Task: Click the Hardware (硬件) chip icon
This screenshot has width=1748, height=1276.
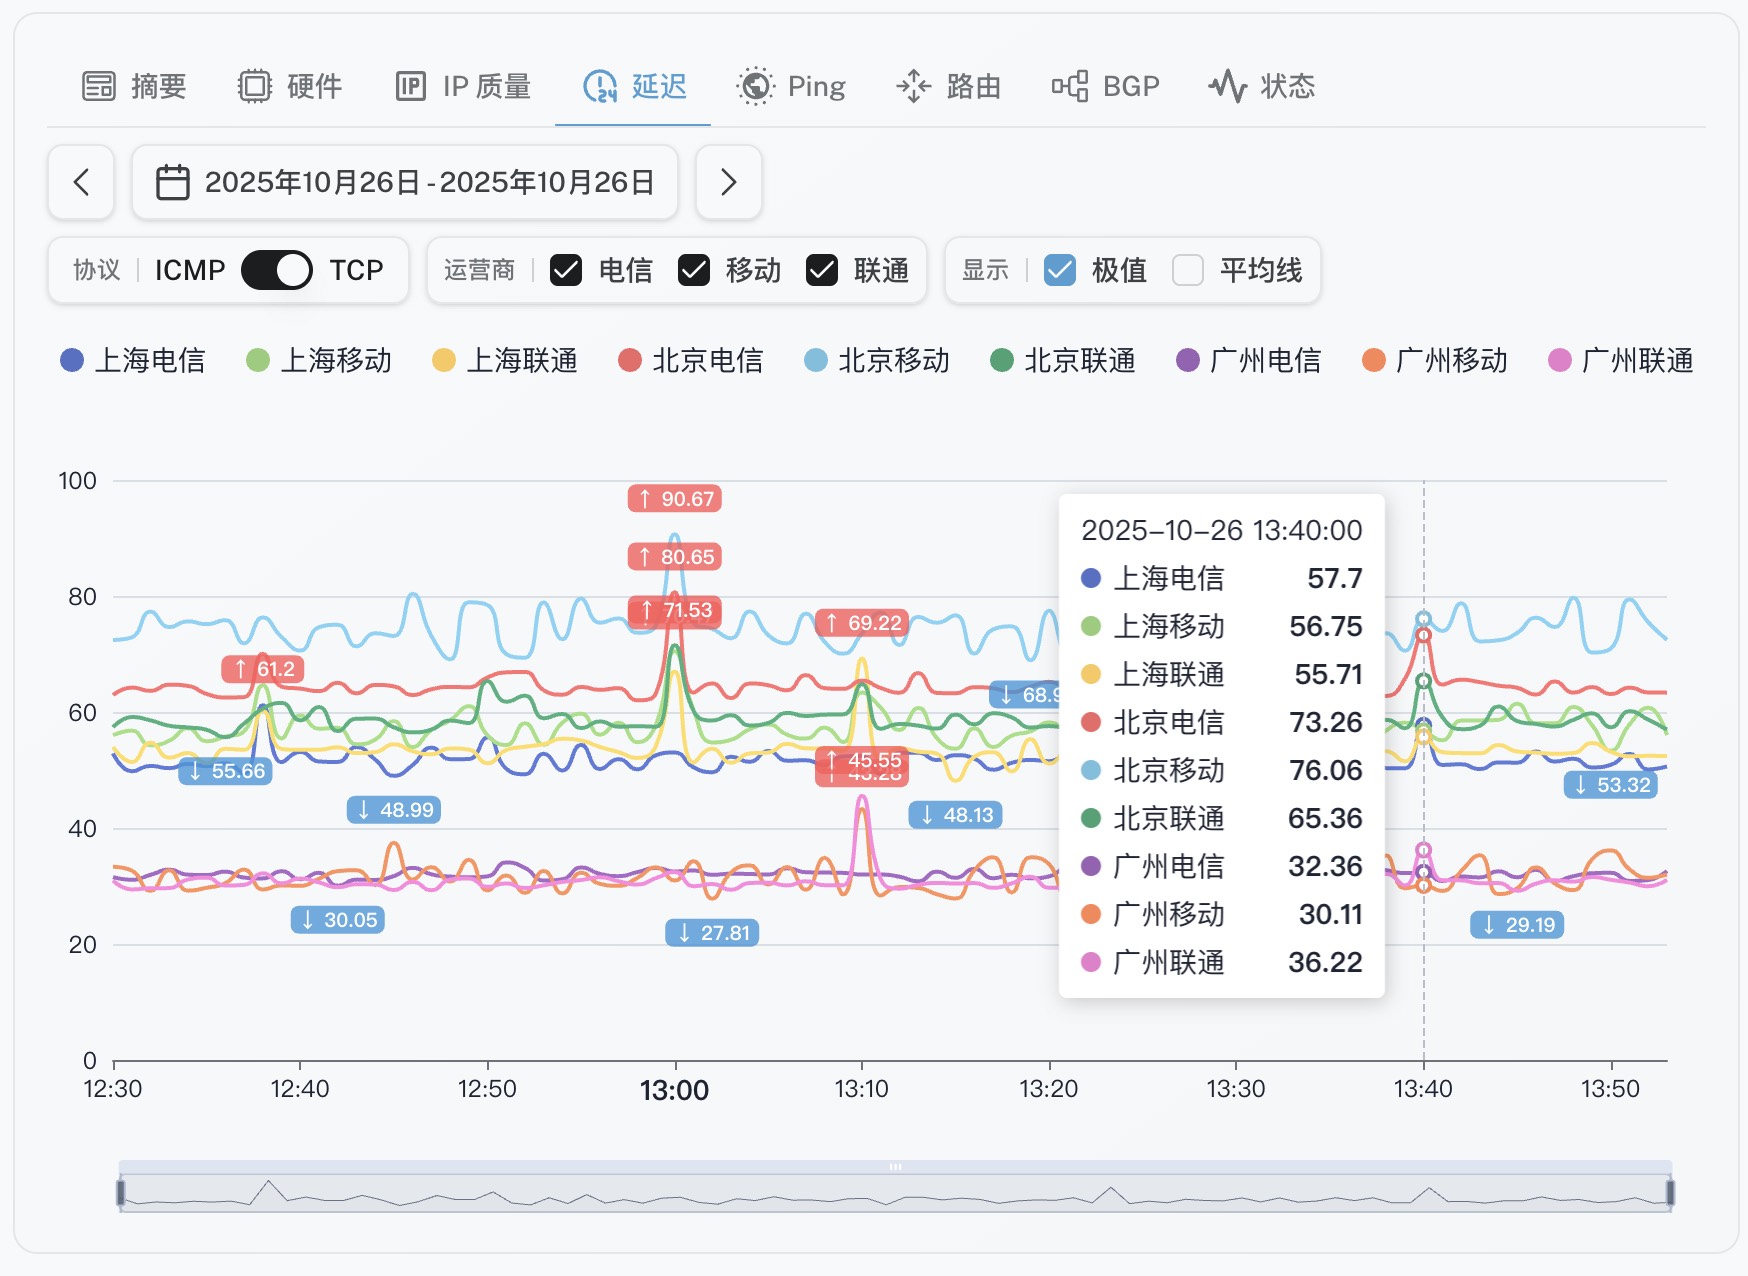Action: click(255, 87)
